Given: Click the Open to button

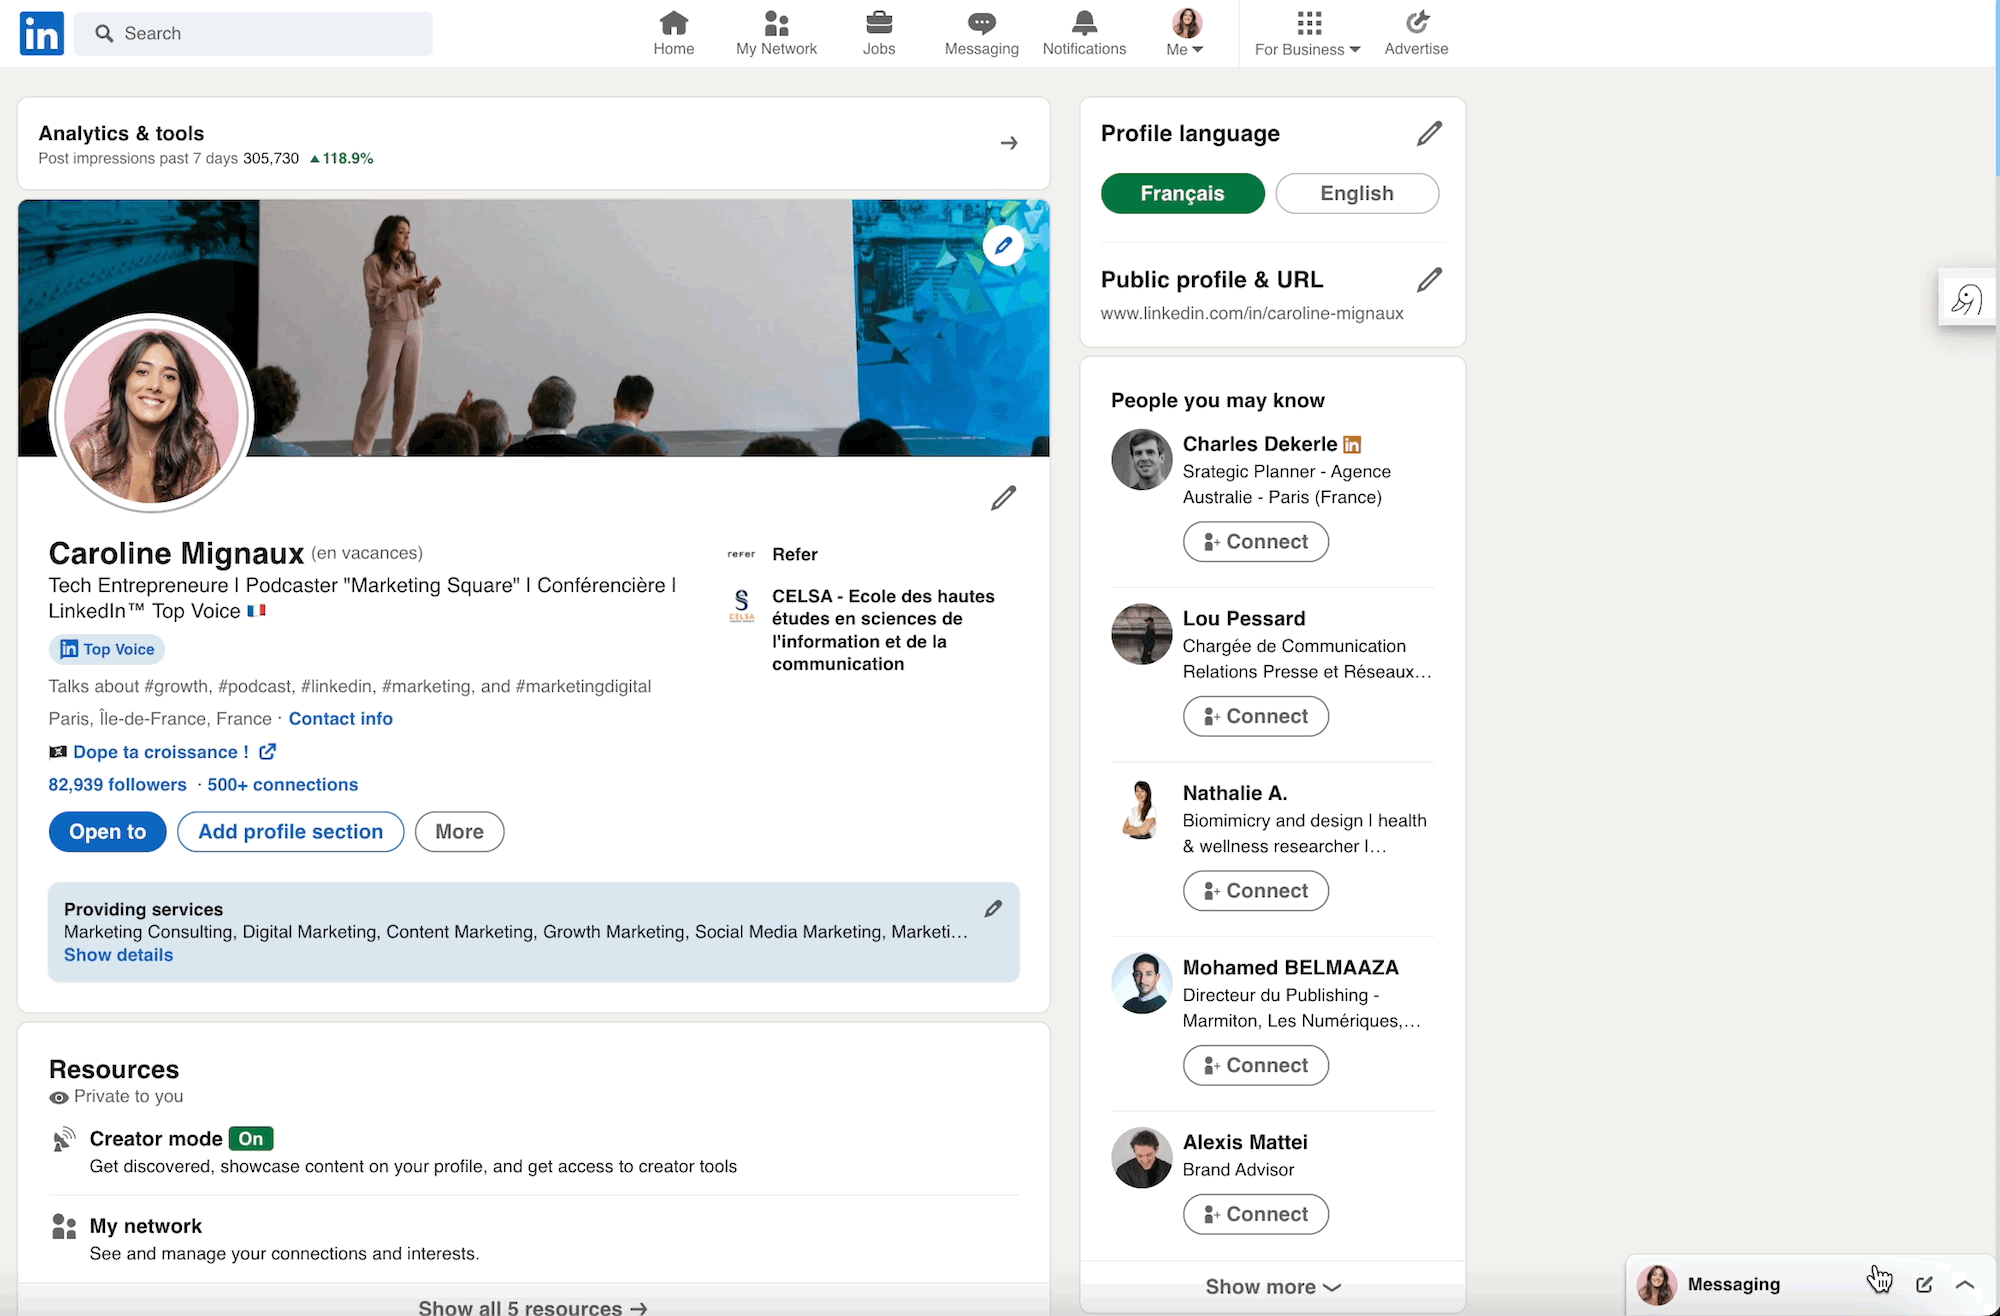Looking at the screenshot, I should point(107,832).
